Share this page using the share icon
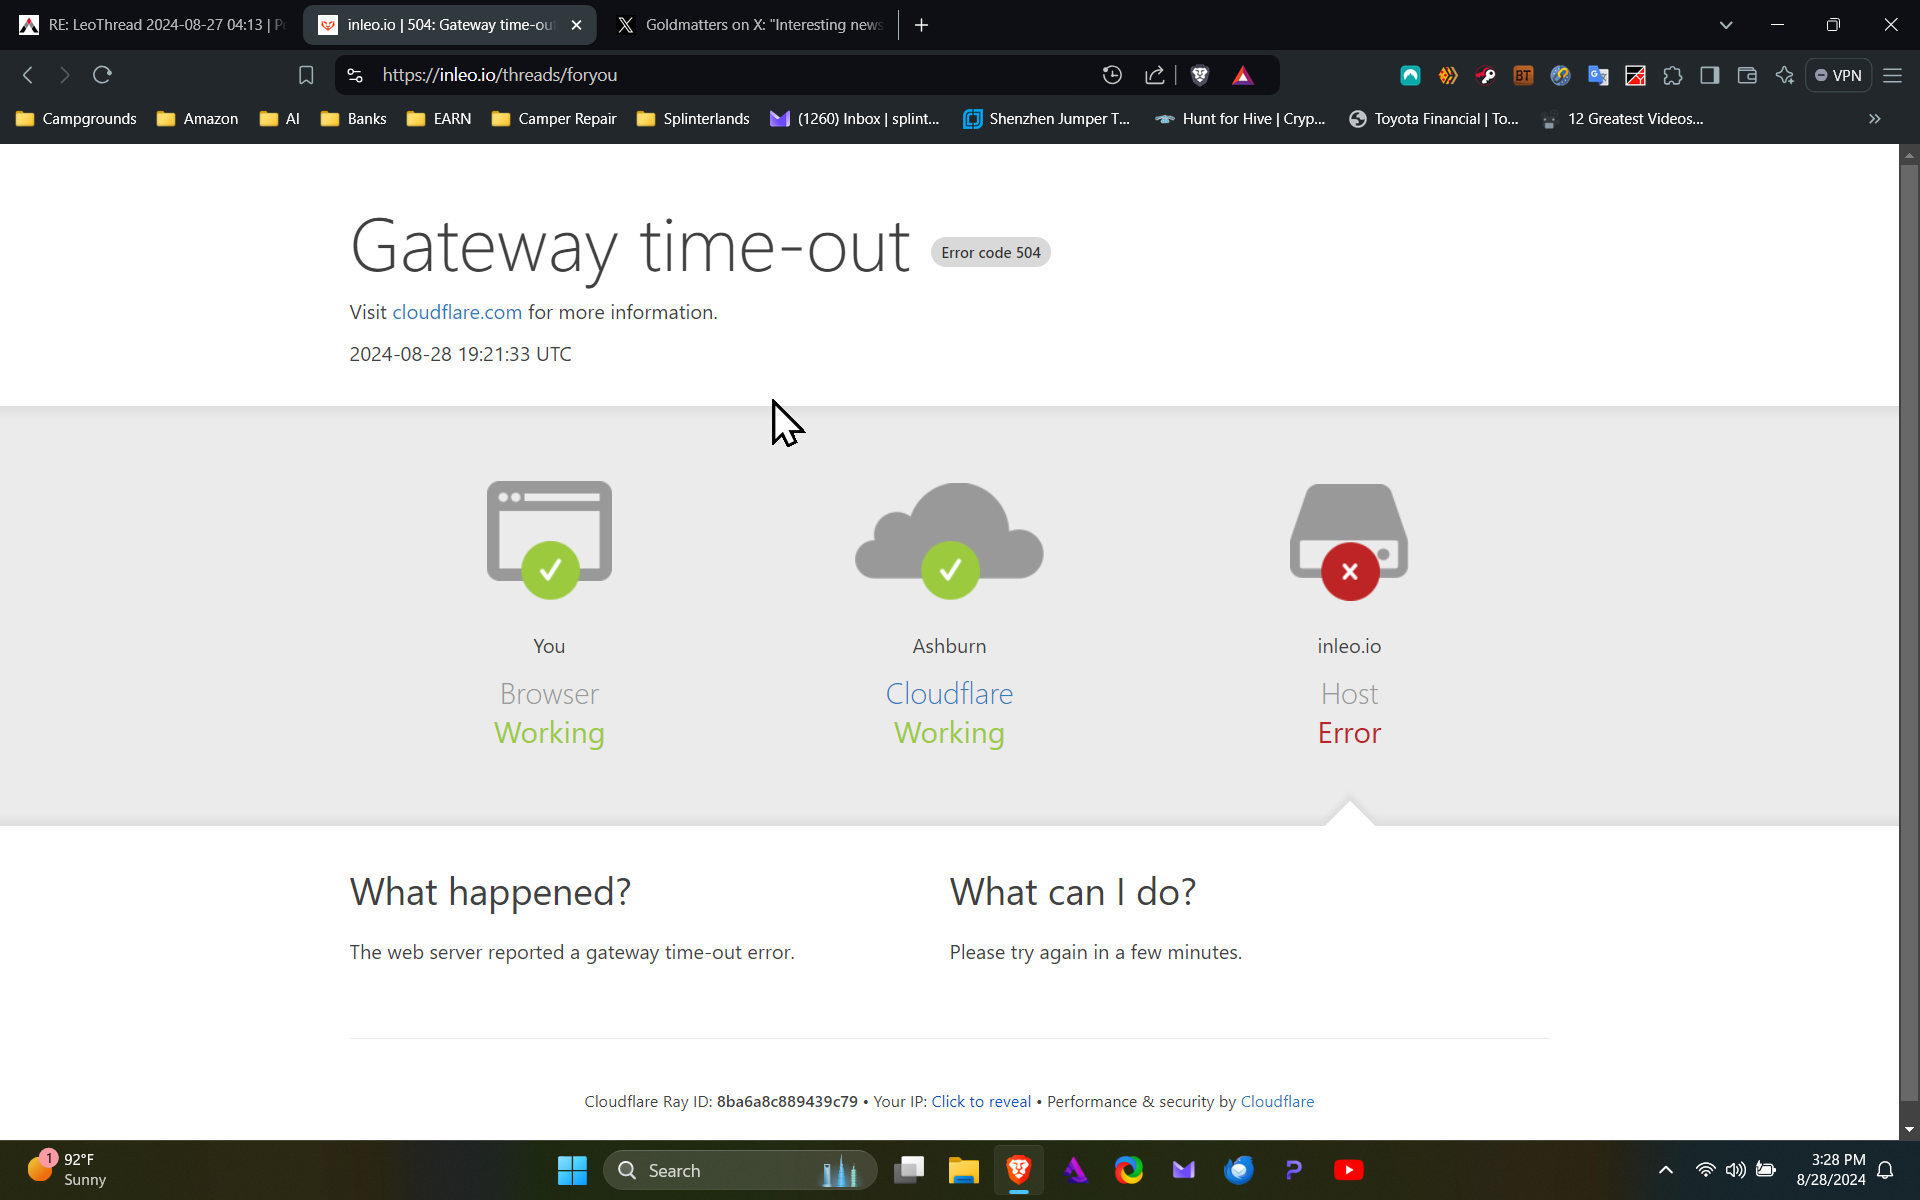1920x1200 pixels. (1155, 75)
